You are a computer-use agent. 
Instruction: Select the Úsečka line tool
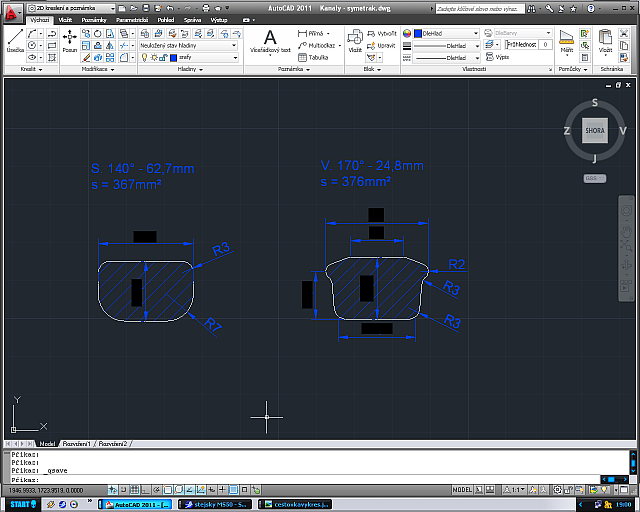point(15,41)
